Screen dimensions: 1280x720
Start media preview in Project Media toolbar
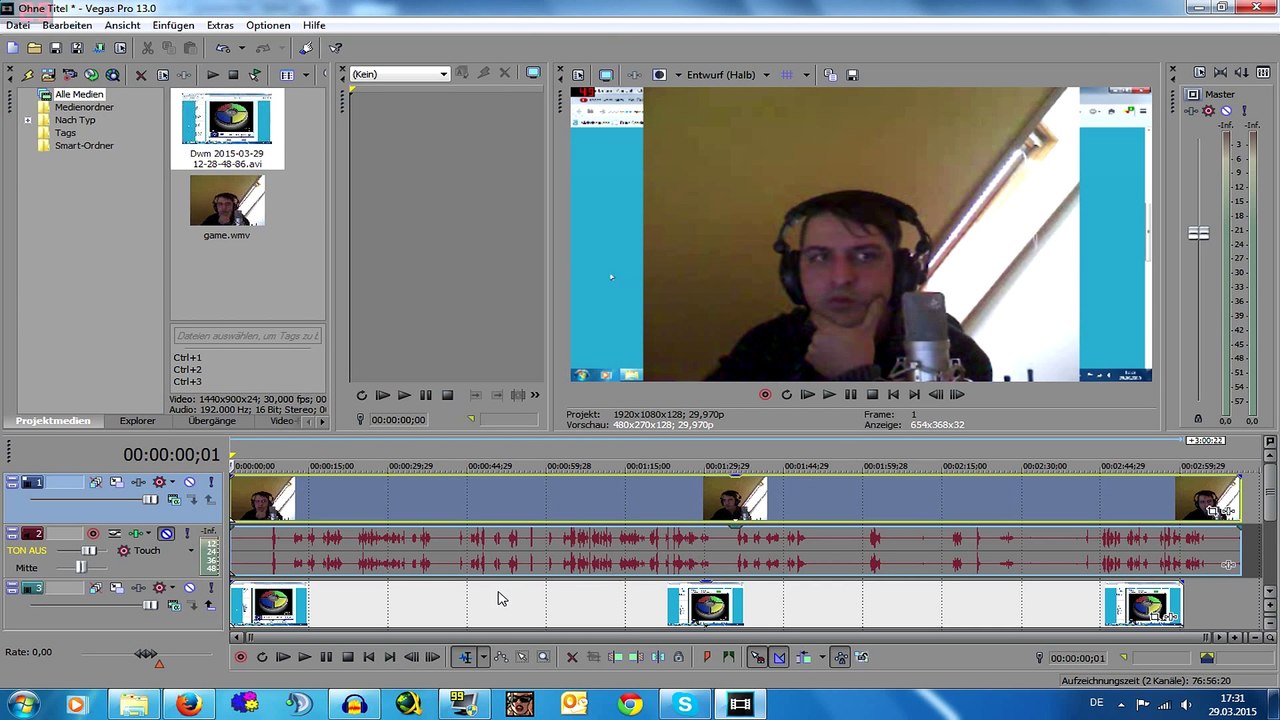(x=213, y=75)
